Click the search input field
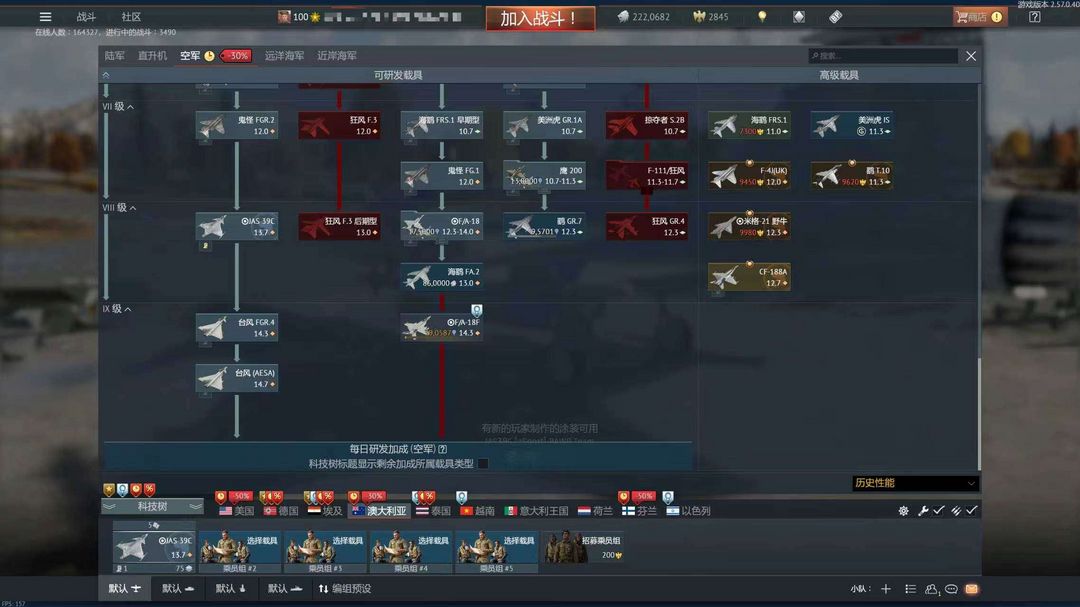 point(883,56)
